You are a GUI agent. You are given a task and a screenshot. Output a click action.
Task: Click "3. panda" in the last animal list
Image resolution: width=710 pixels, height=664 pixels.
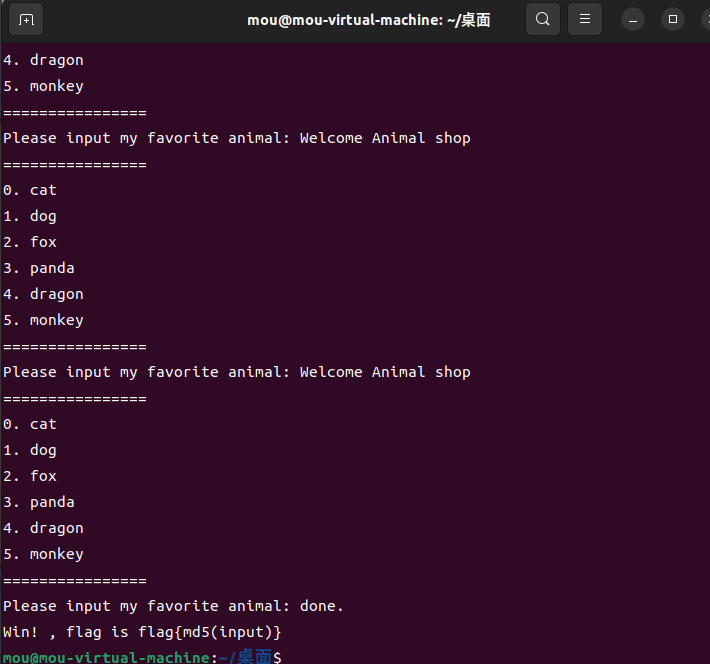39,502
